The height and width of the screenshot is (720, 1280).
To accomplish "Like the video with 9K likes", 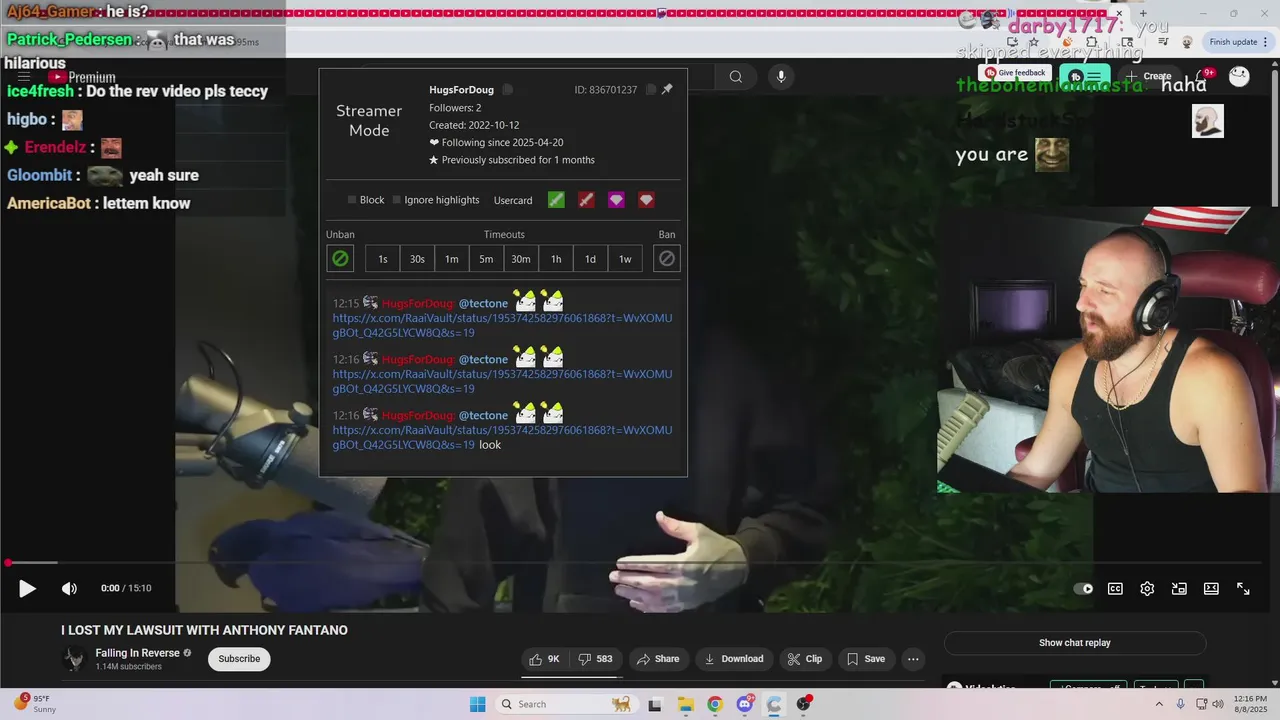I will pyautogui.click(x=545, y=659).
